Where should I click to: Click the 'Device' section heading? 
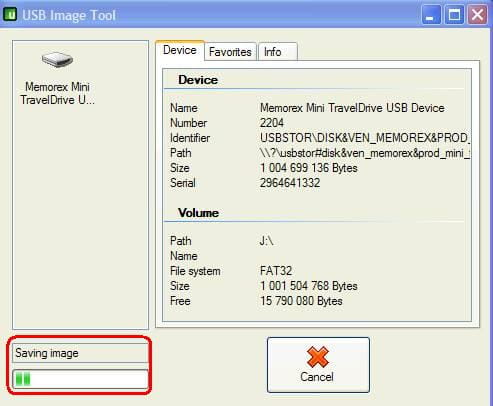(x=198, y=80)
